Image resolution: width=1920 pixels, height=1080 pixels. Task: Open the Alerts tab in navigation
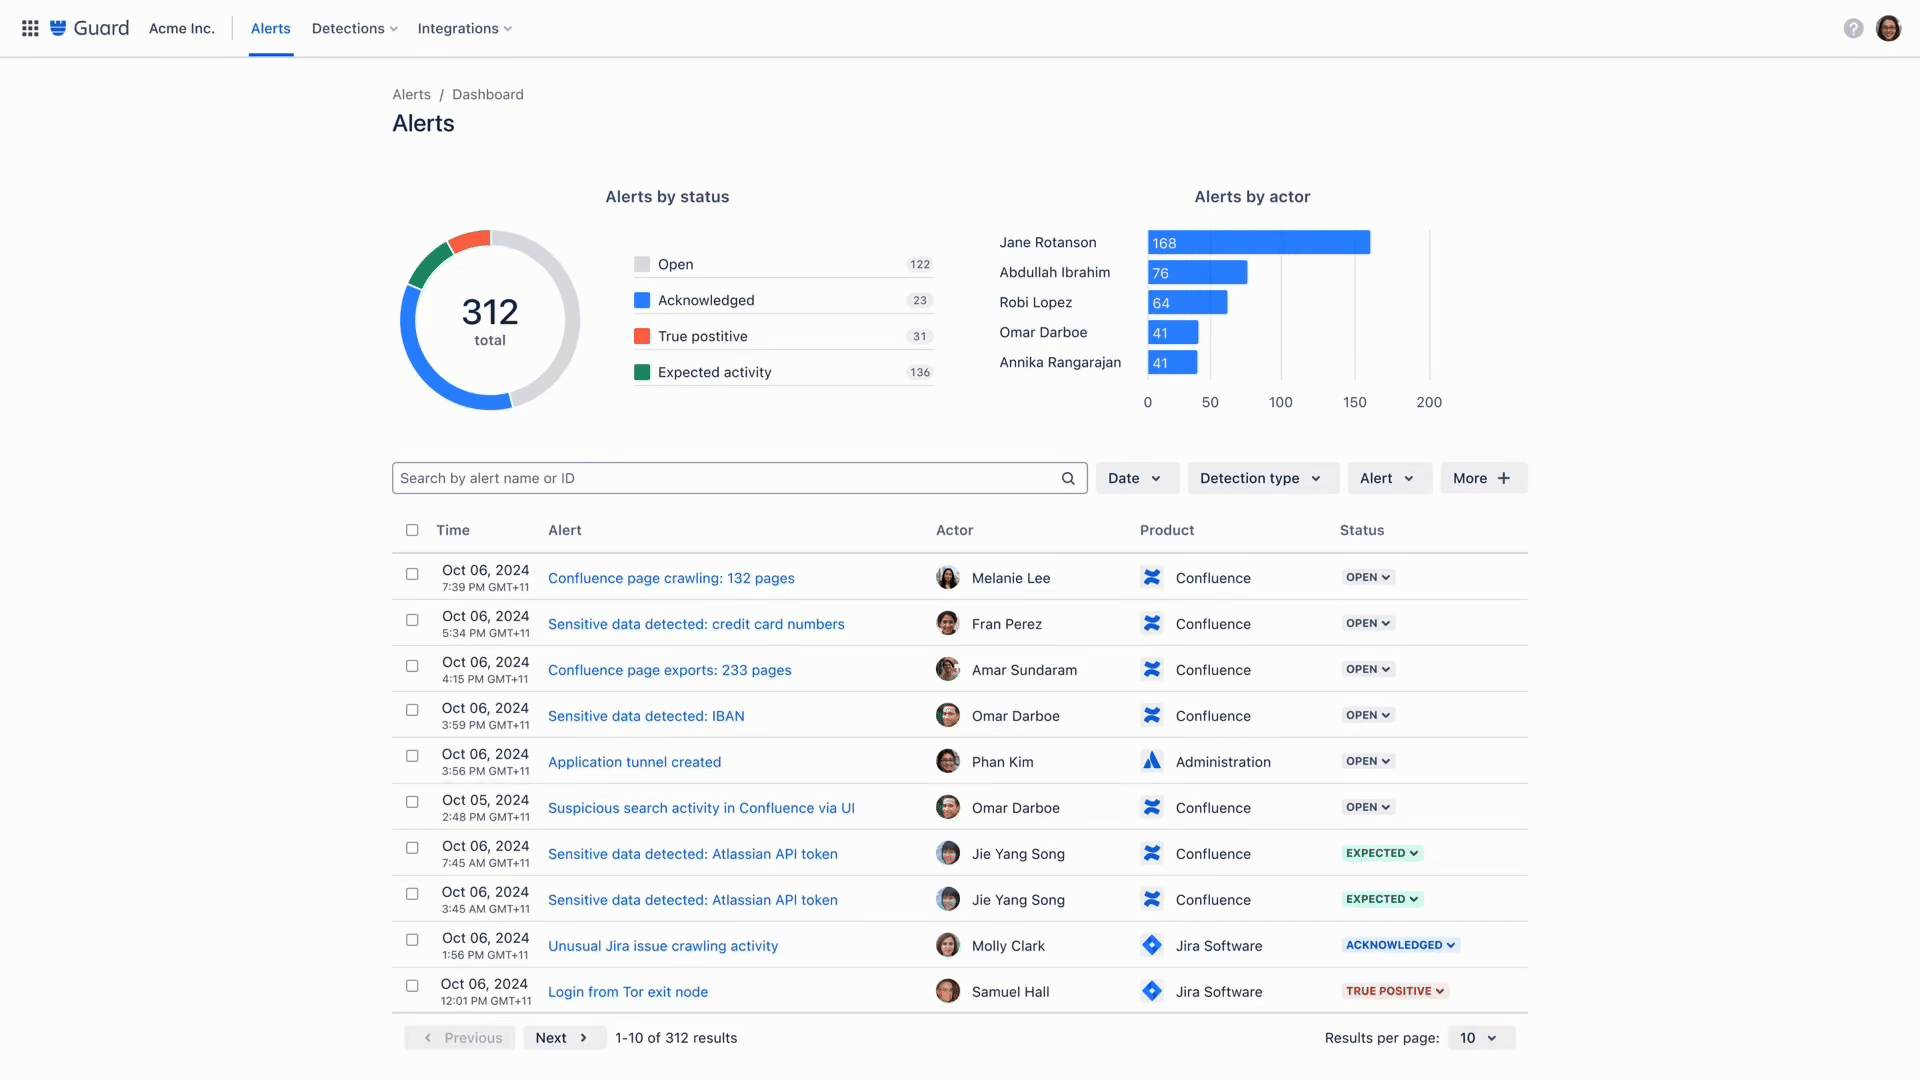(270, 28)
